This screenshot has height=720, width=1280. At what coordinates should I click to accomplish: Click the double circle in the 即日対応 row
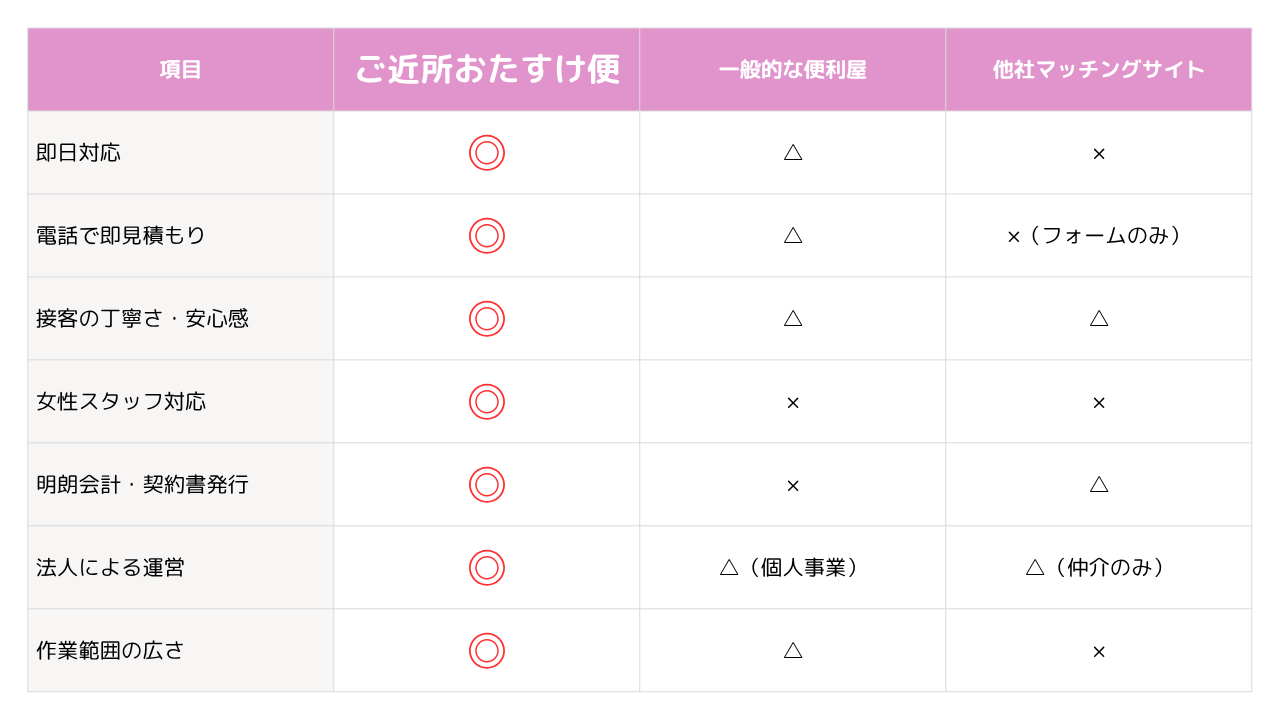(x=487, y=153)
